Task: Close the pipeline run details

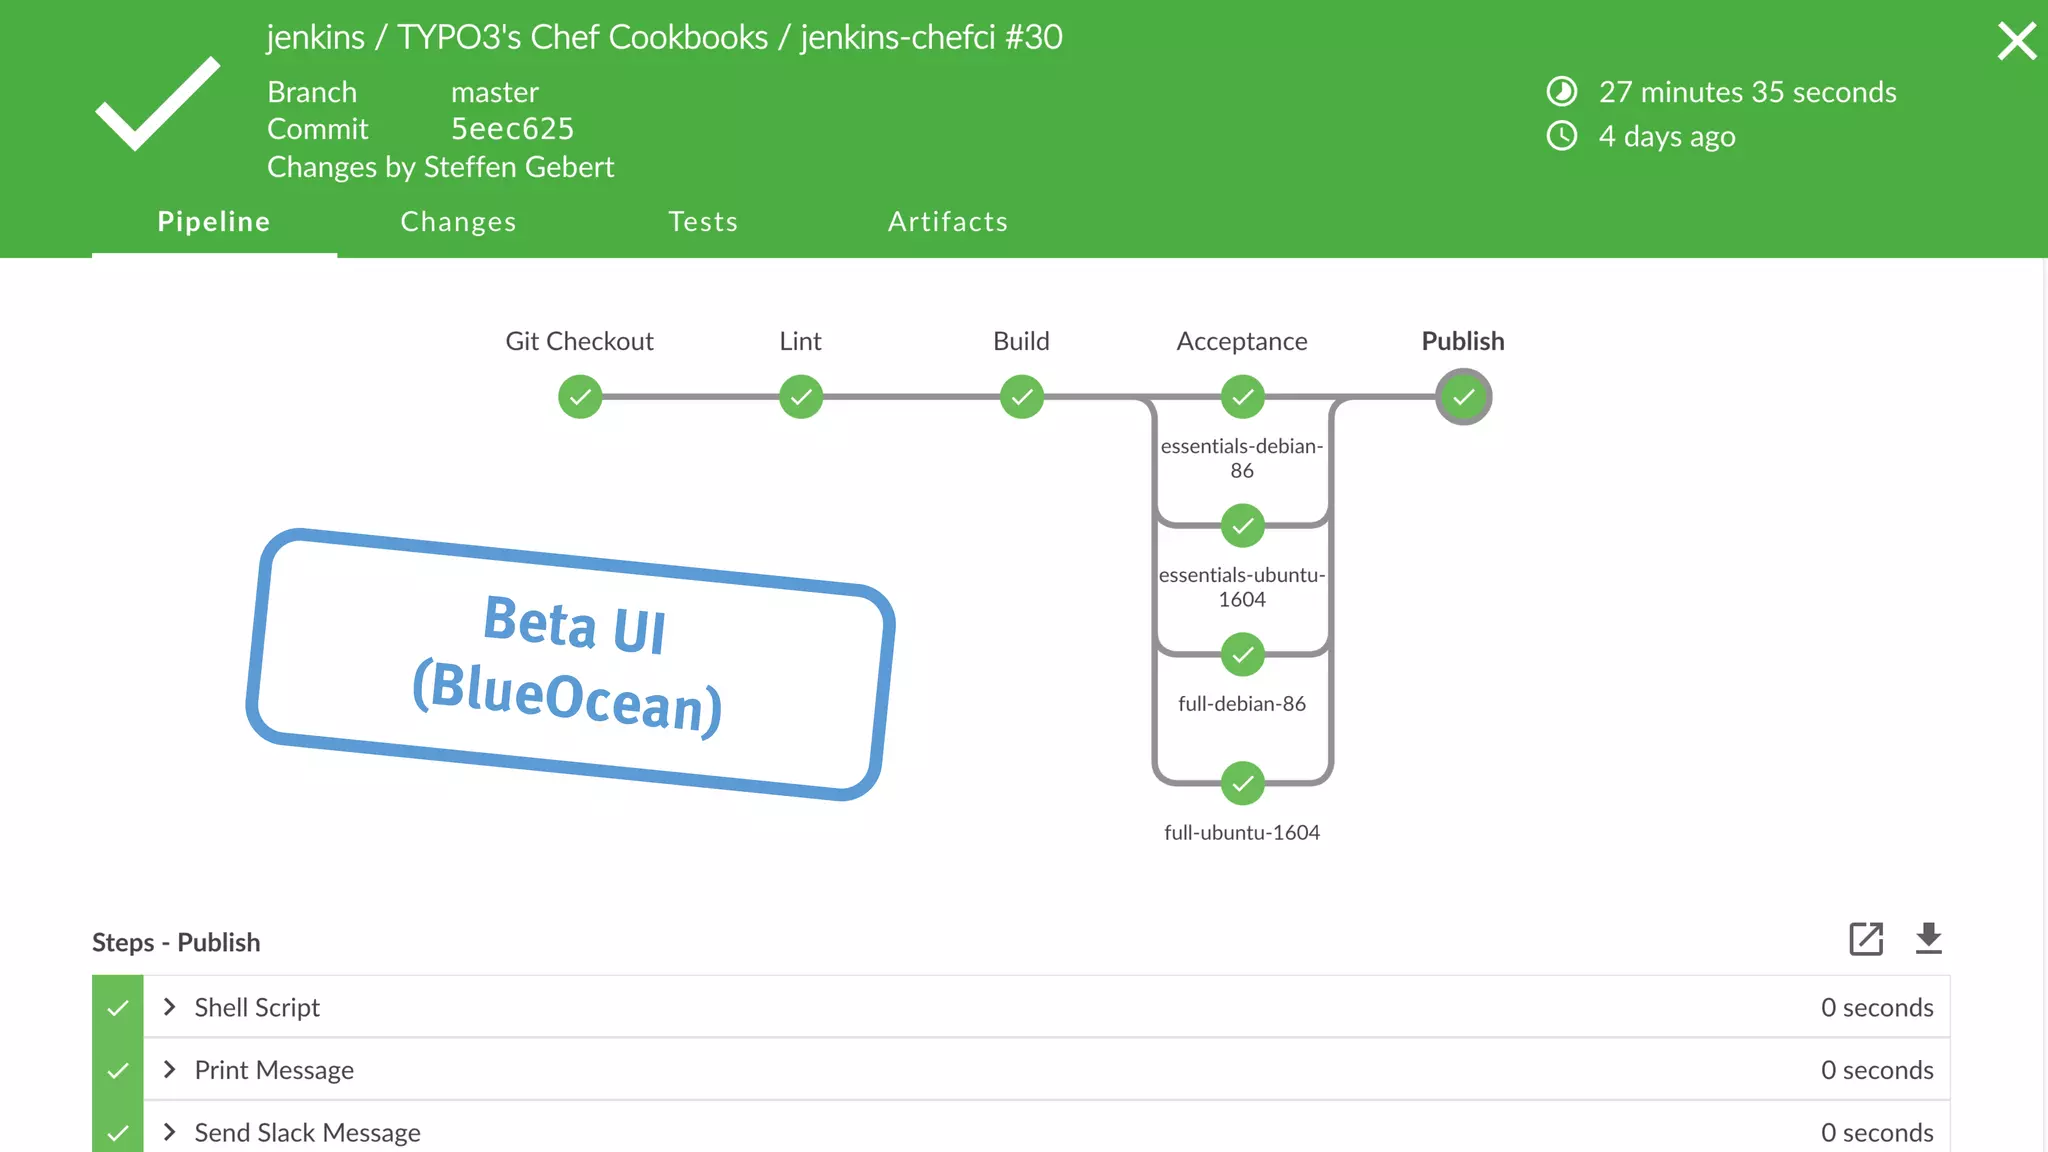Action: 2016,42
